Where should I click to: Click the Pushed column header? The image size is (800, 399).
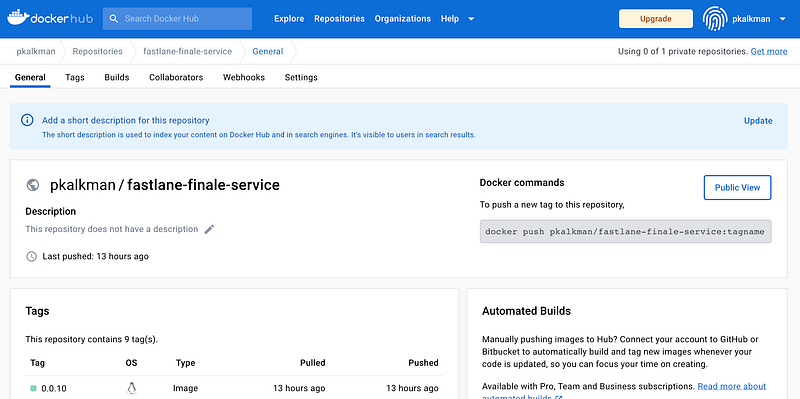pyautogui.click(x=423, y=363)
